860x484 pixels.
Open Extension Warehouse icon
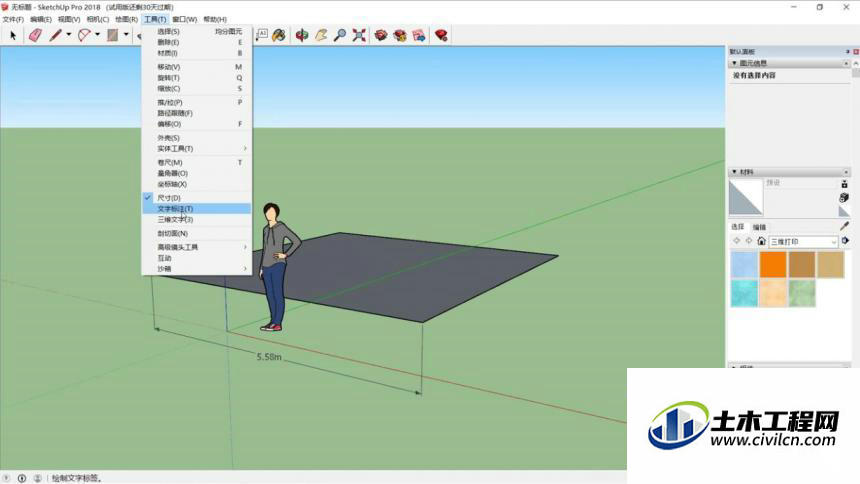(x=400, y=36)
